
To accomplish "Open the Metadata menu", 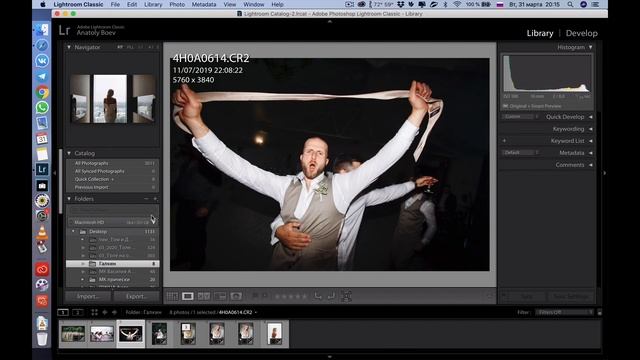I will pos(204,4).
